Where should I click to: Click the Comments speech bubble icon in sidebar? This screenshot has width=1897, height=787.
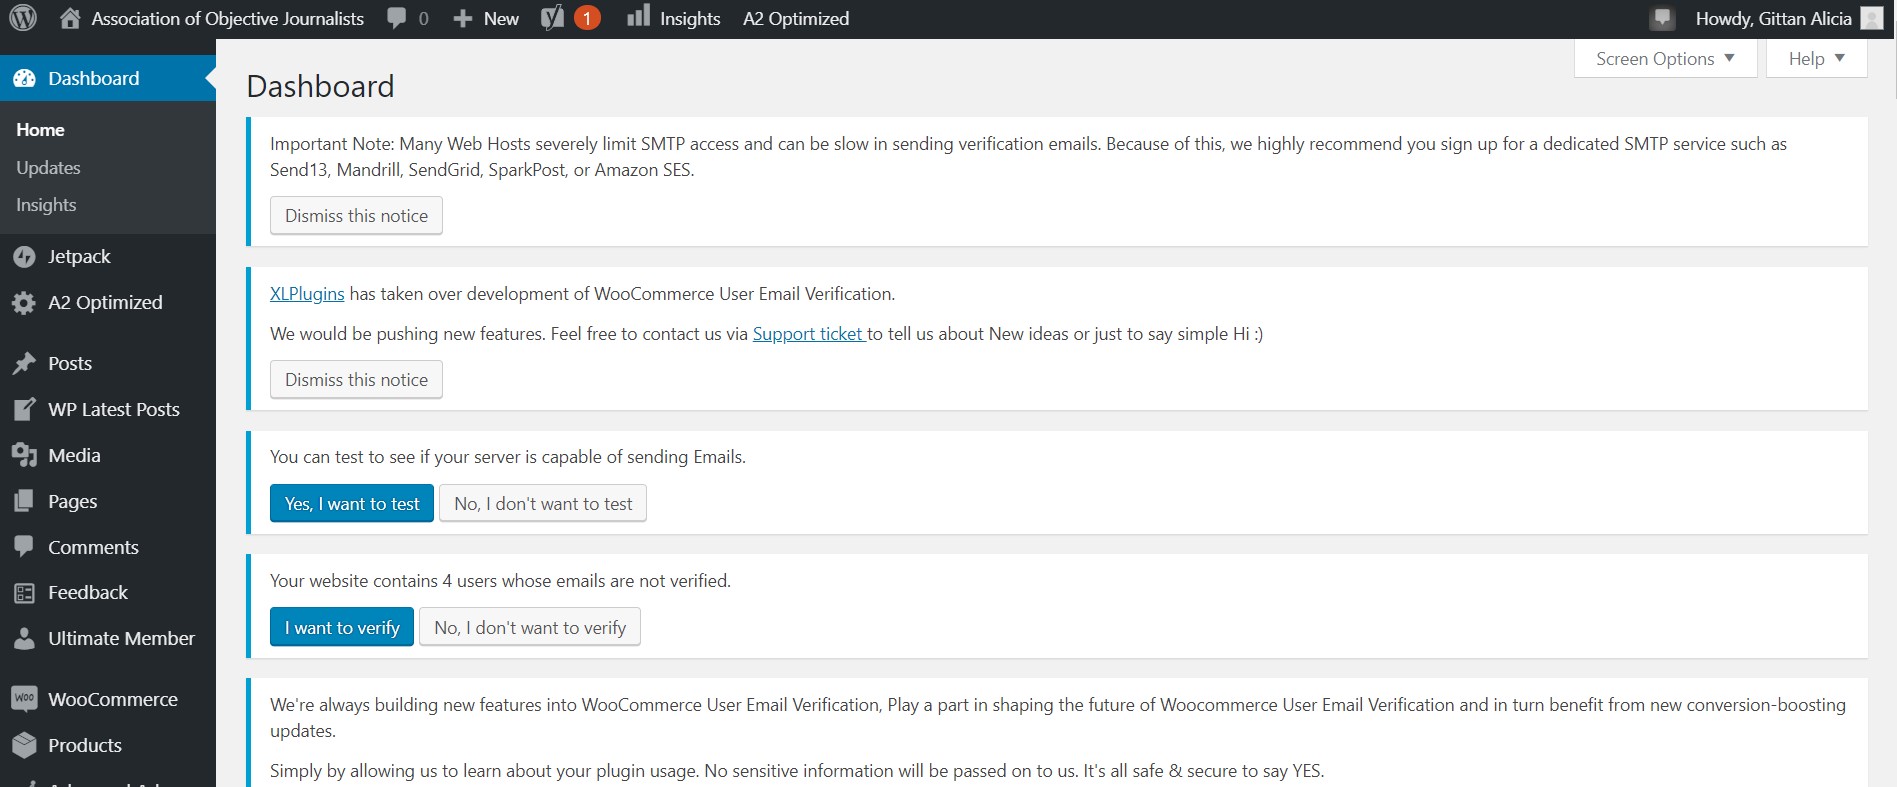coord(25,547)
